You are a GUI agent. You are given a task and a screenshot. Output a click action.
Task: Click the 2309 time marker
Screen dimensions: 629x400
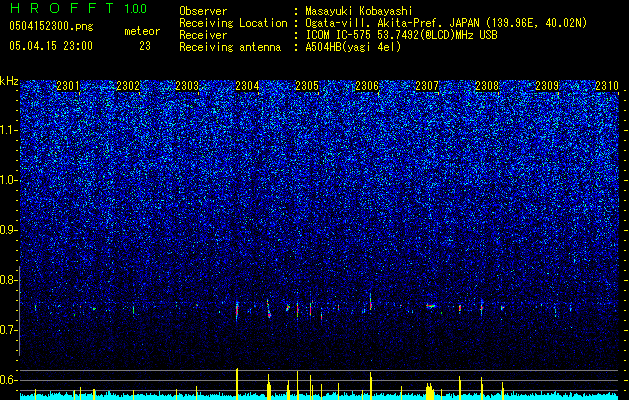[547, 85]
